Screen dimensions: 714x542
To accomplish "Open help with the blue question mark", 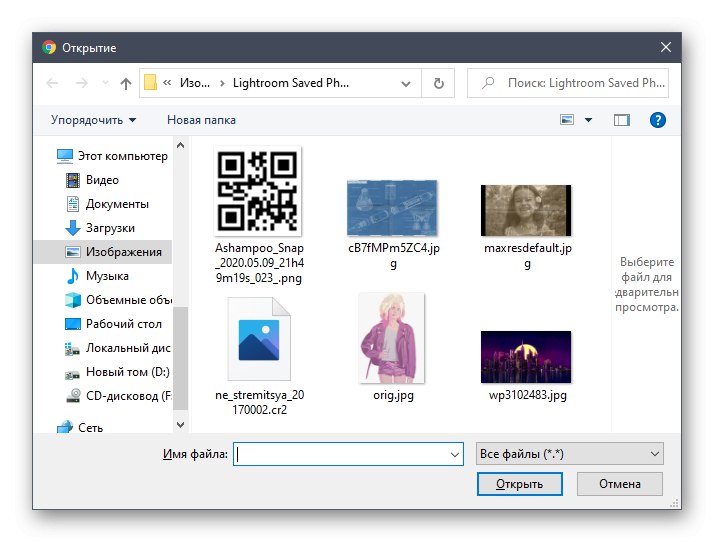I will [x=657, y=120].
